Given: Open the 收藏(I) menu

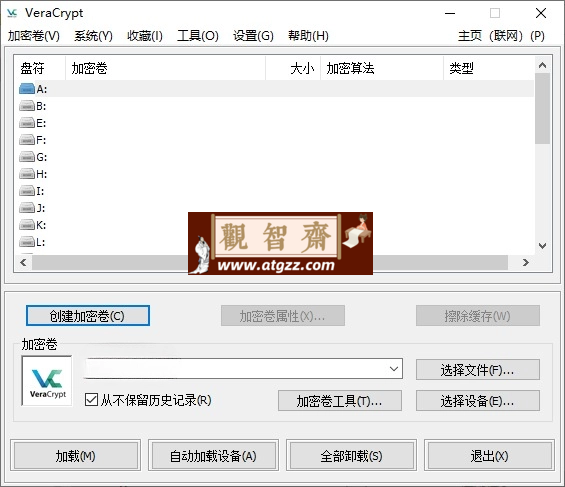Looking at the screenshot, I should point(145,36).
